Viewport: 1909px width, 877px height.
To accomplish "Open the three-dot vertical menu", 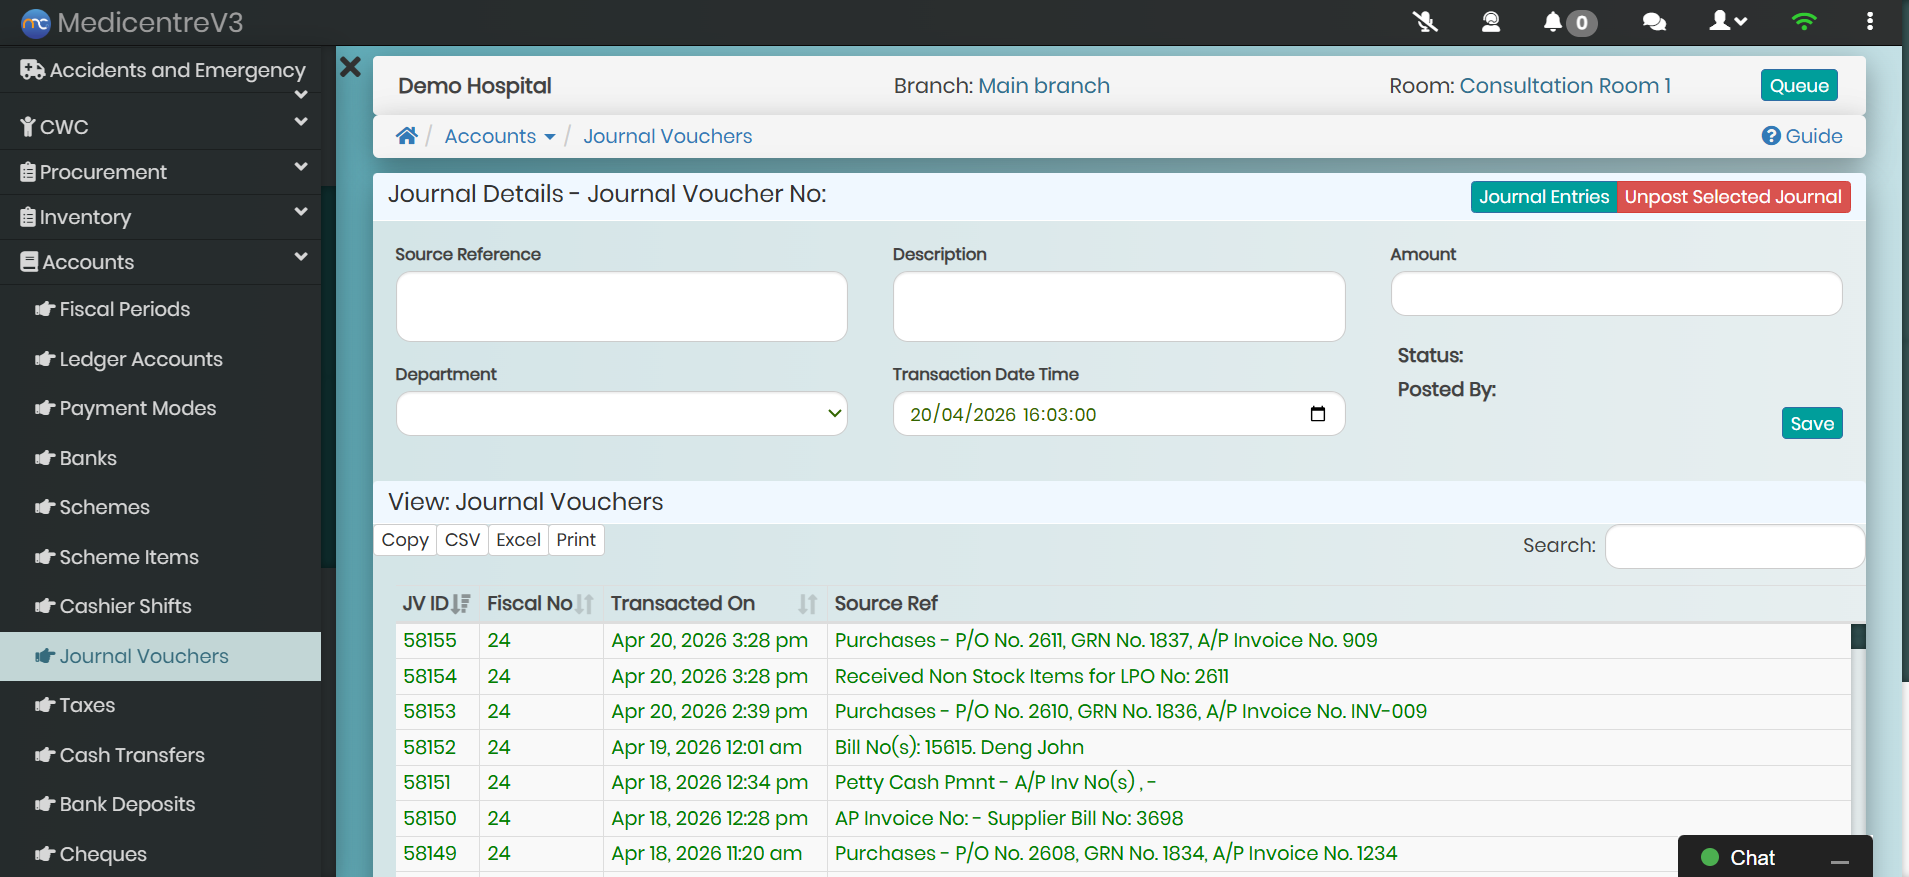I will tap(1869, 22).
